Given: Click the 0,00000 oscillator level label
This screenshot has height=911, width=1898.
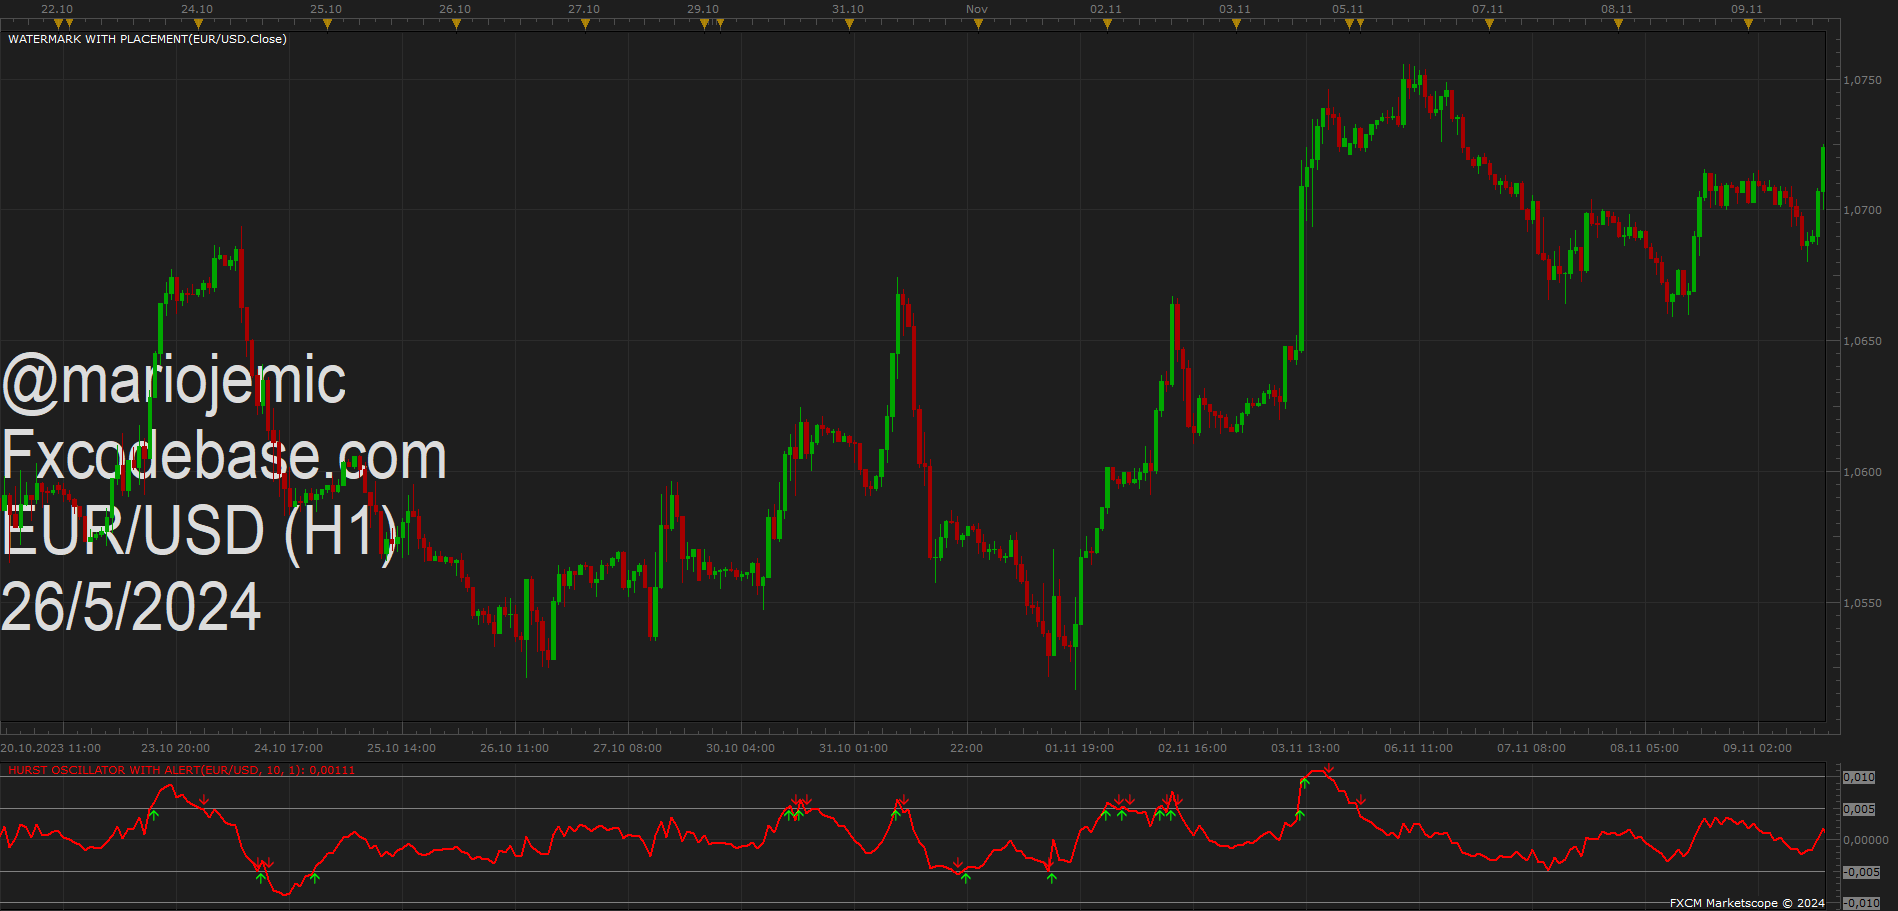Looking at the screenshot, I should click(x=1866, y=840).
